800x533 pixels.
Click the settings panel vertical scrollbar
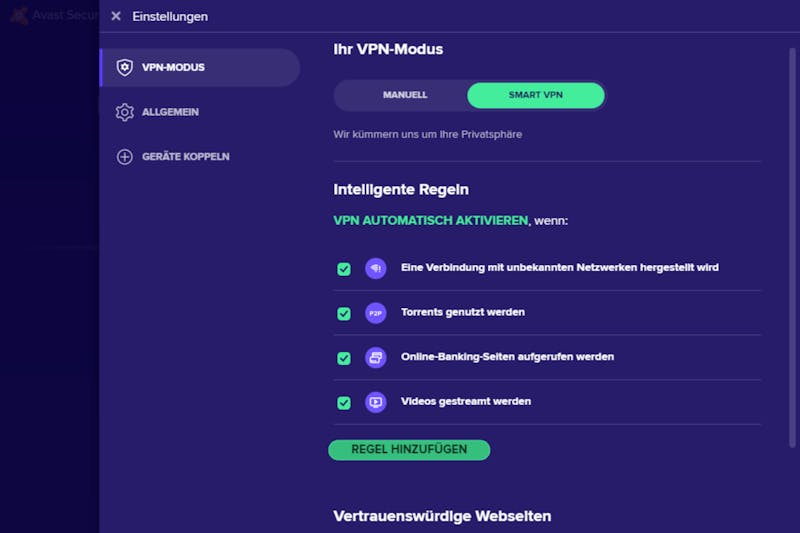792,248
